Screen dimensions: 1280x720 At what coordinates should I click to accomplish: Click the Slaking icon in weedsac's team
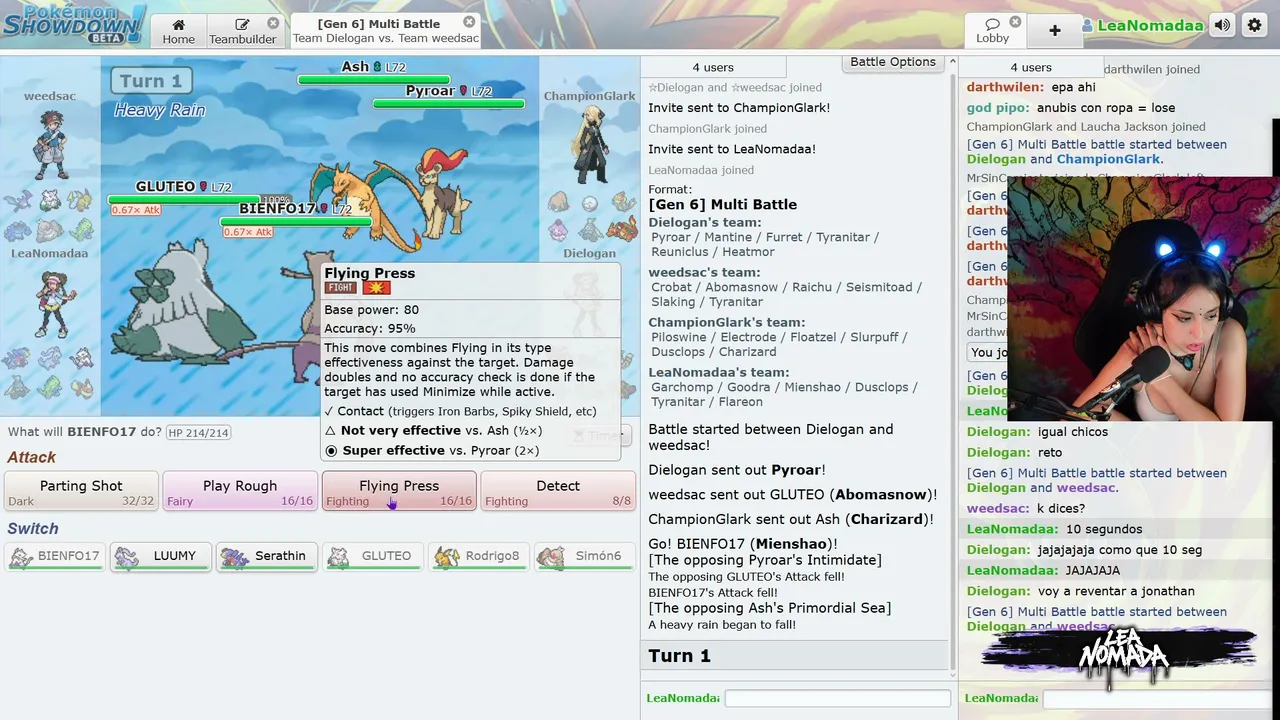[50, 231]
